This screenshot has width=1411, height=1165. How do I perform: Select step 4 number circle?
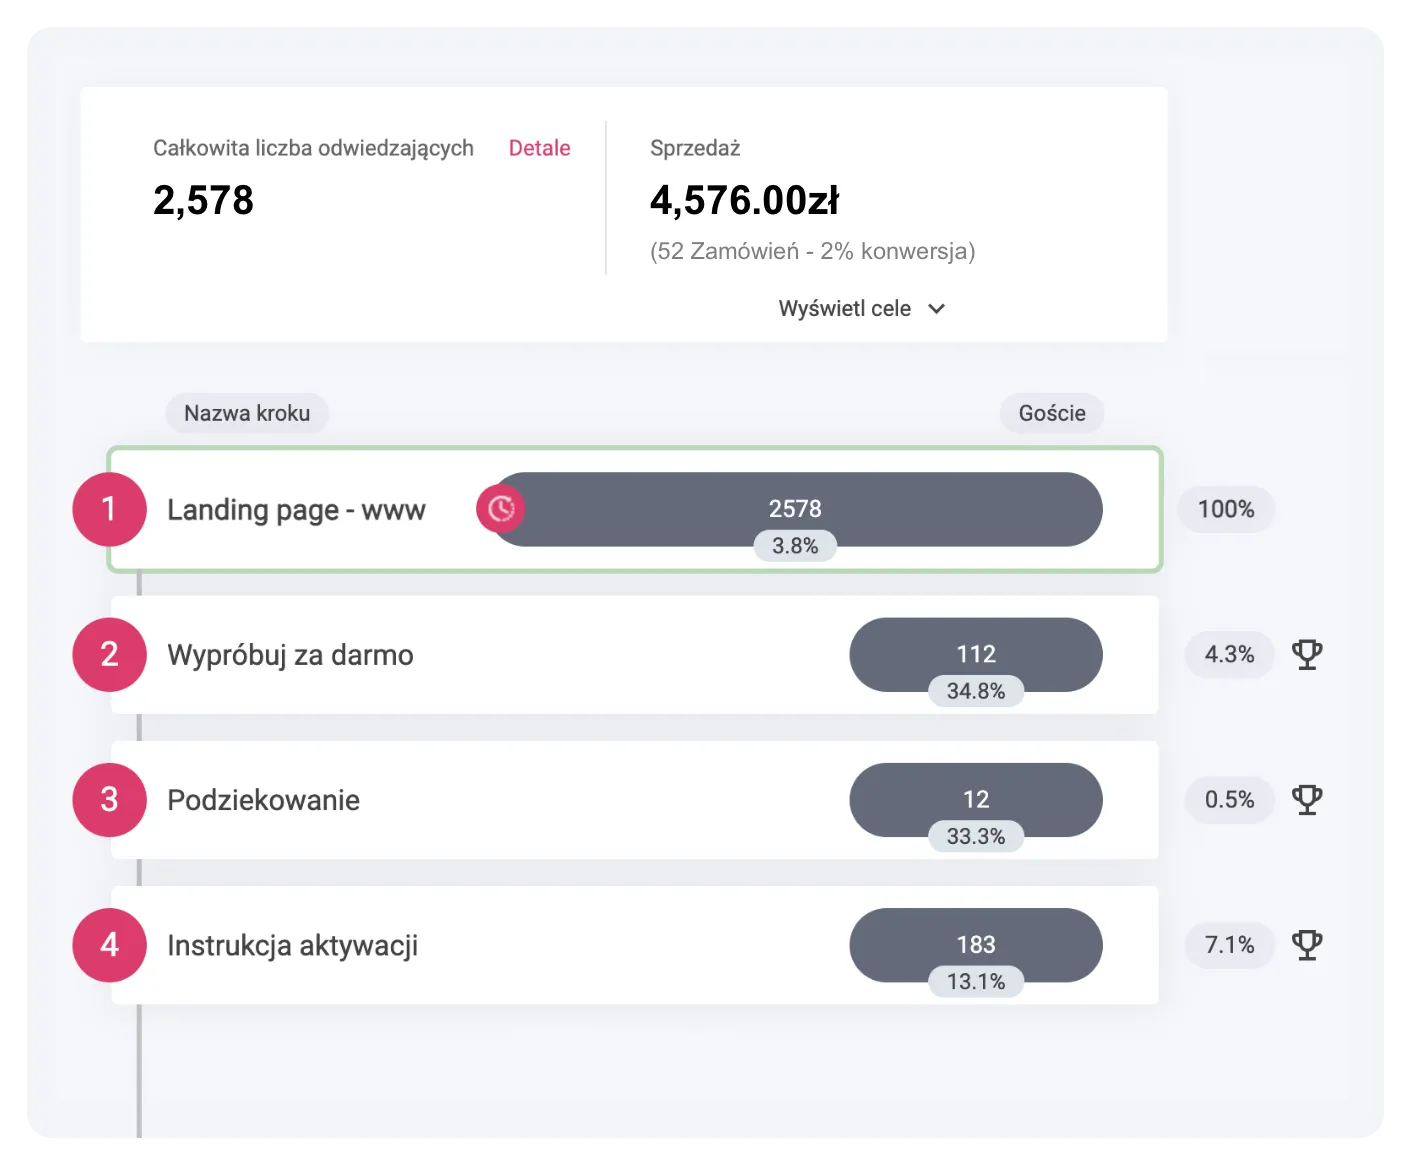(x=110, y=945)
